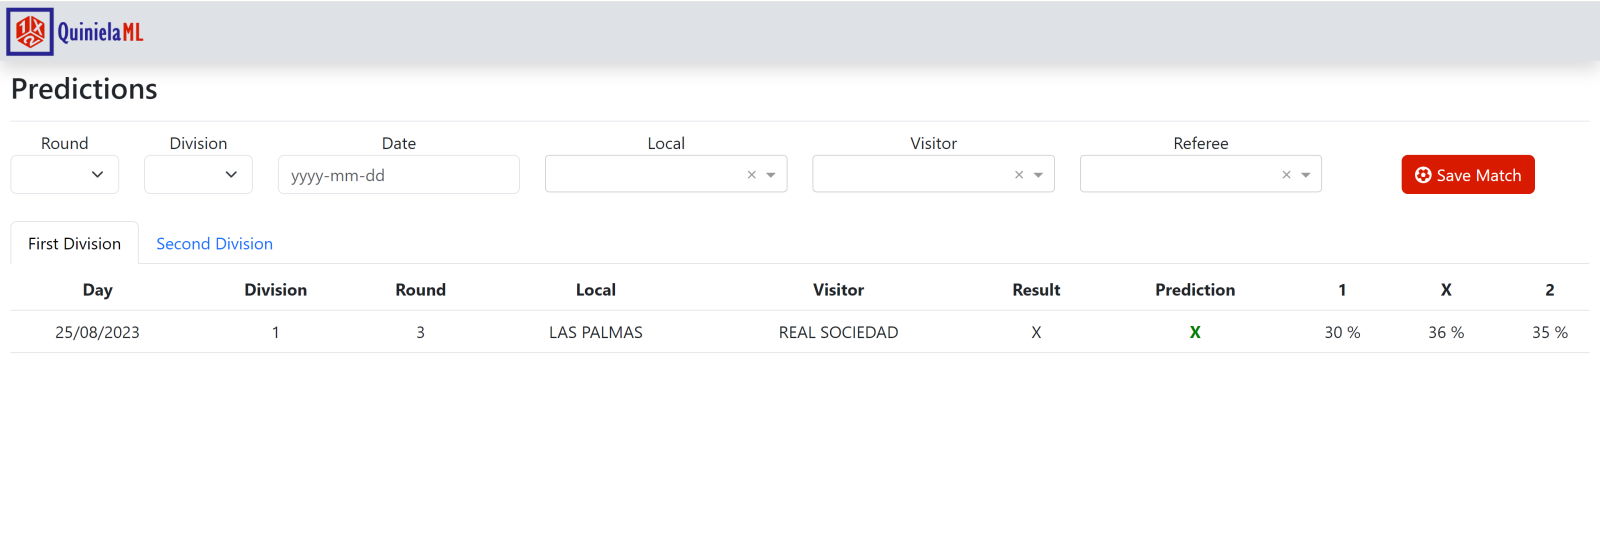Open the Division dropdown
Screen dimensions: 1600x535
click(198, 175)
